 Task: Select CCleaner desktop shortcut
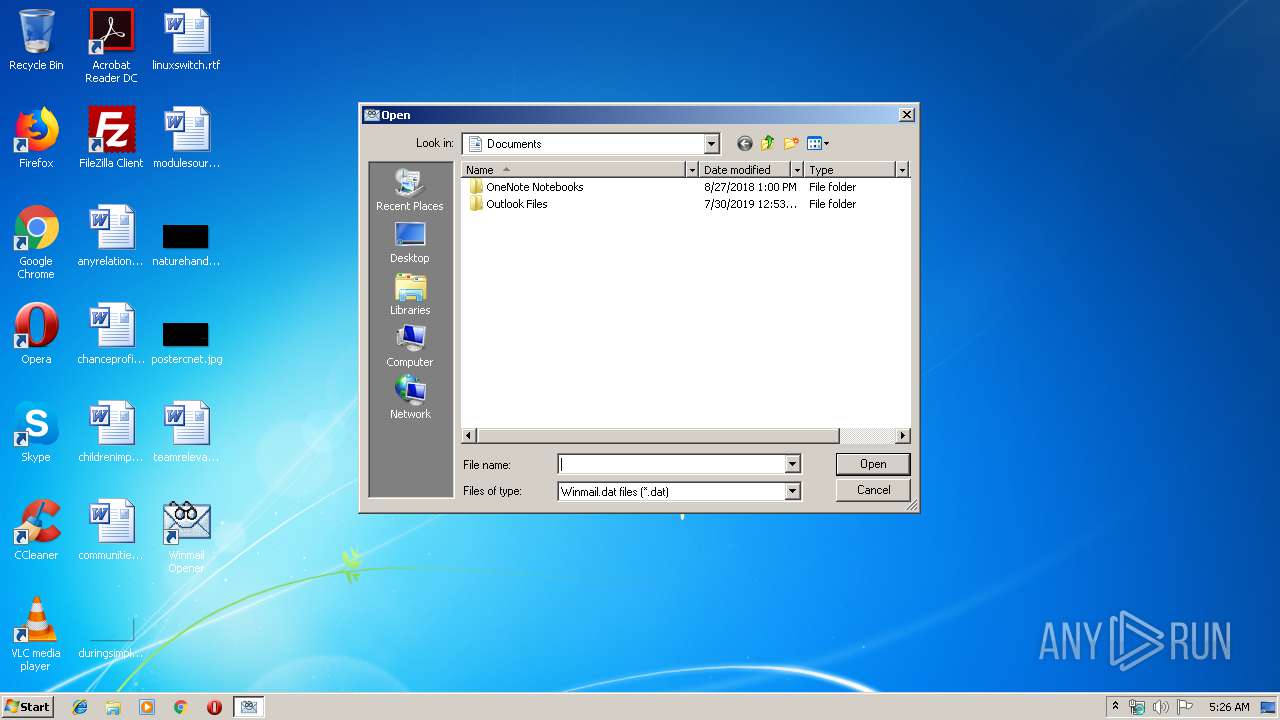click(36, 531)
